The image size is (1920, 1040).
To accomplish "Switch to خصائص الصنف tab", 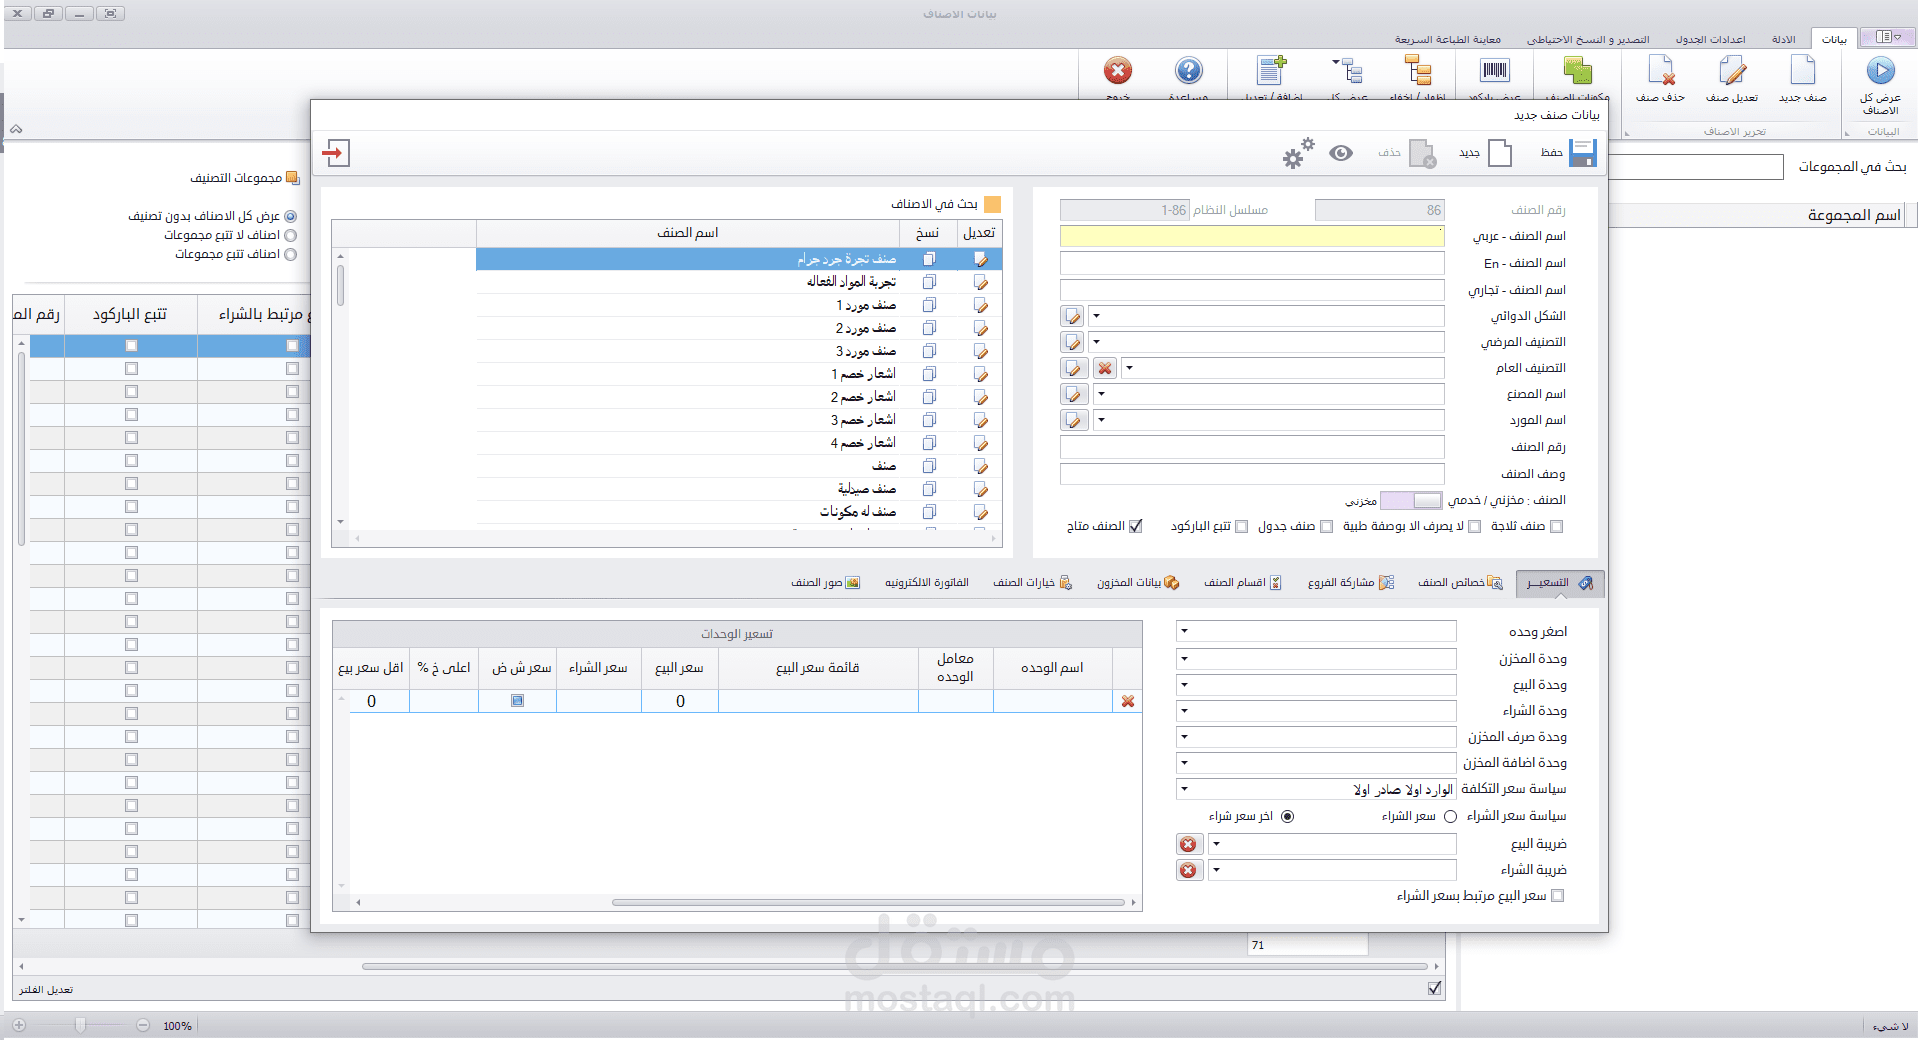I will [1460, 582].
